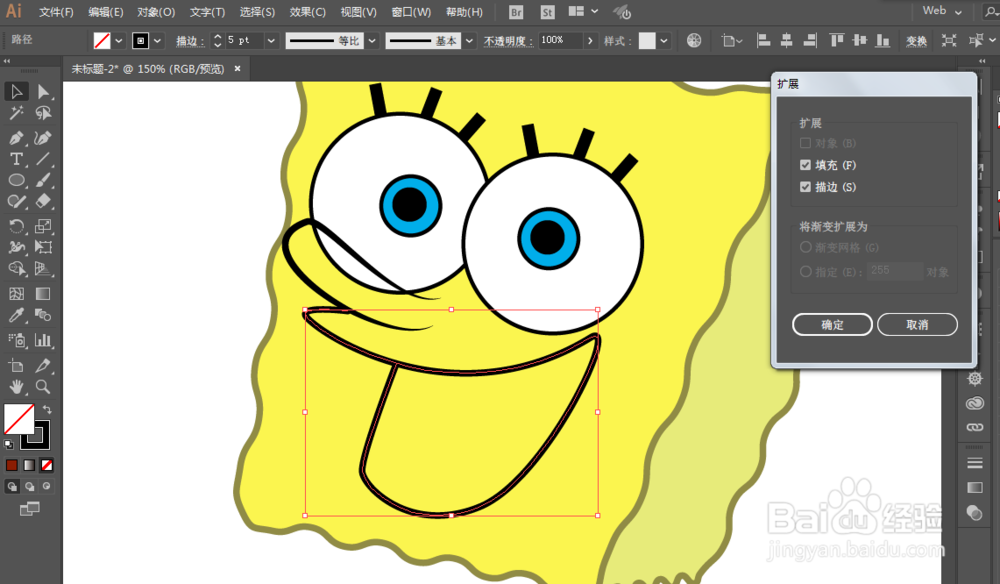Select the Magic Wand tool

tap(17, 113)
